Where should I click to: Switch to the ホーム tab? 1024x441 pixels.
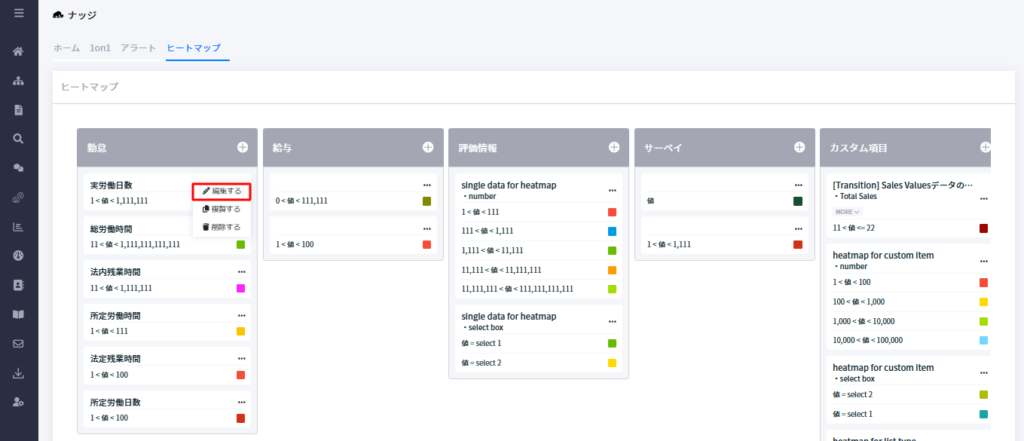[67, 48]
